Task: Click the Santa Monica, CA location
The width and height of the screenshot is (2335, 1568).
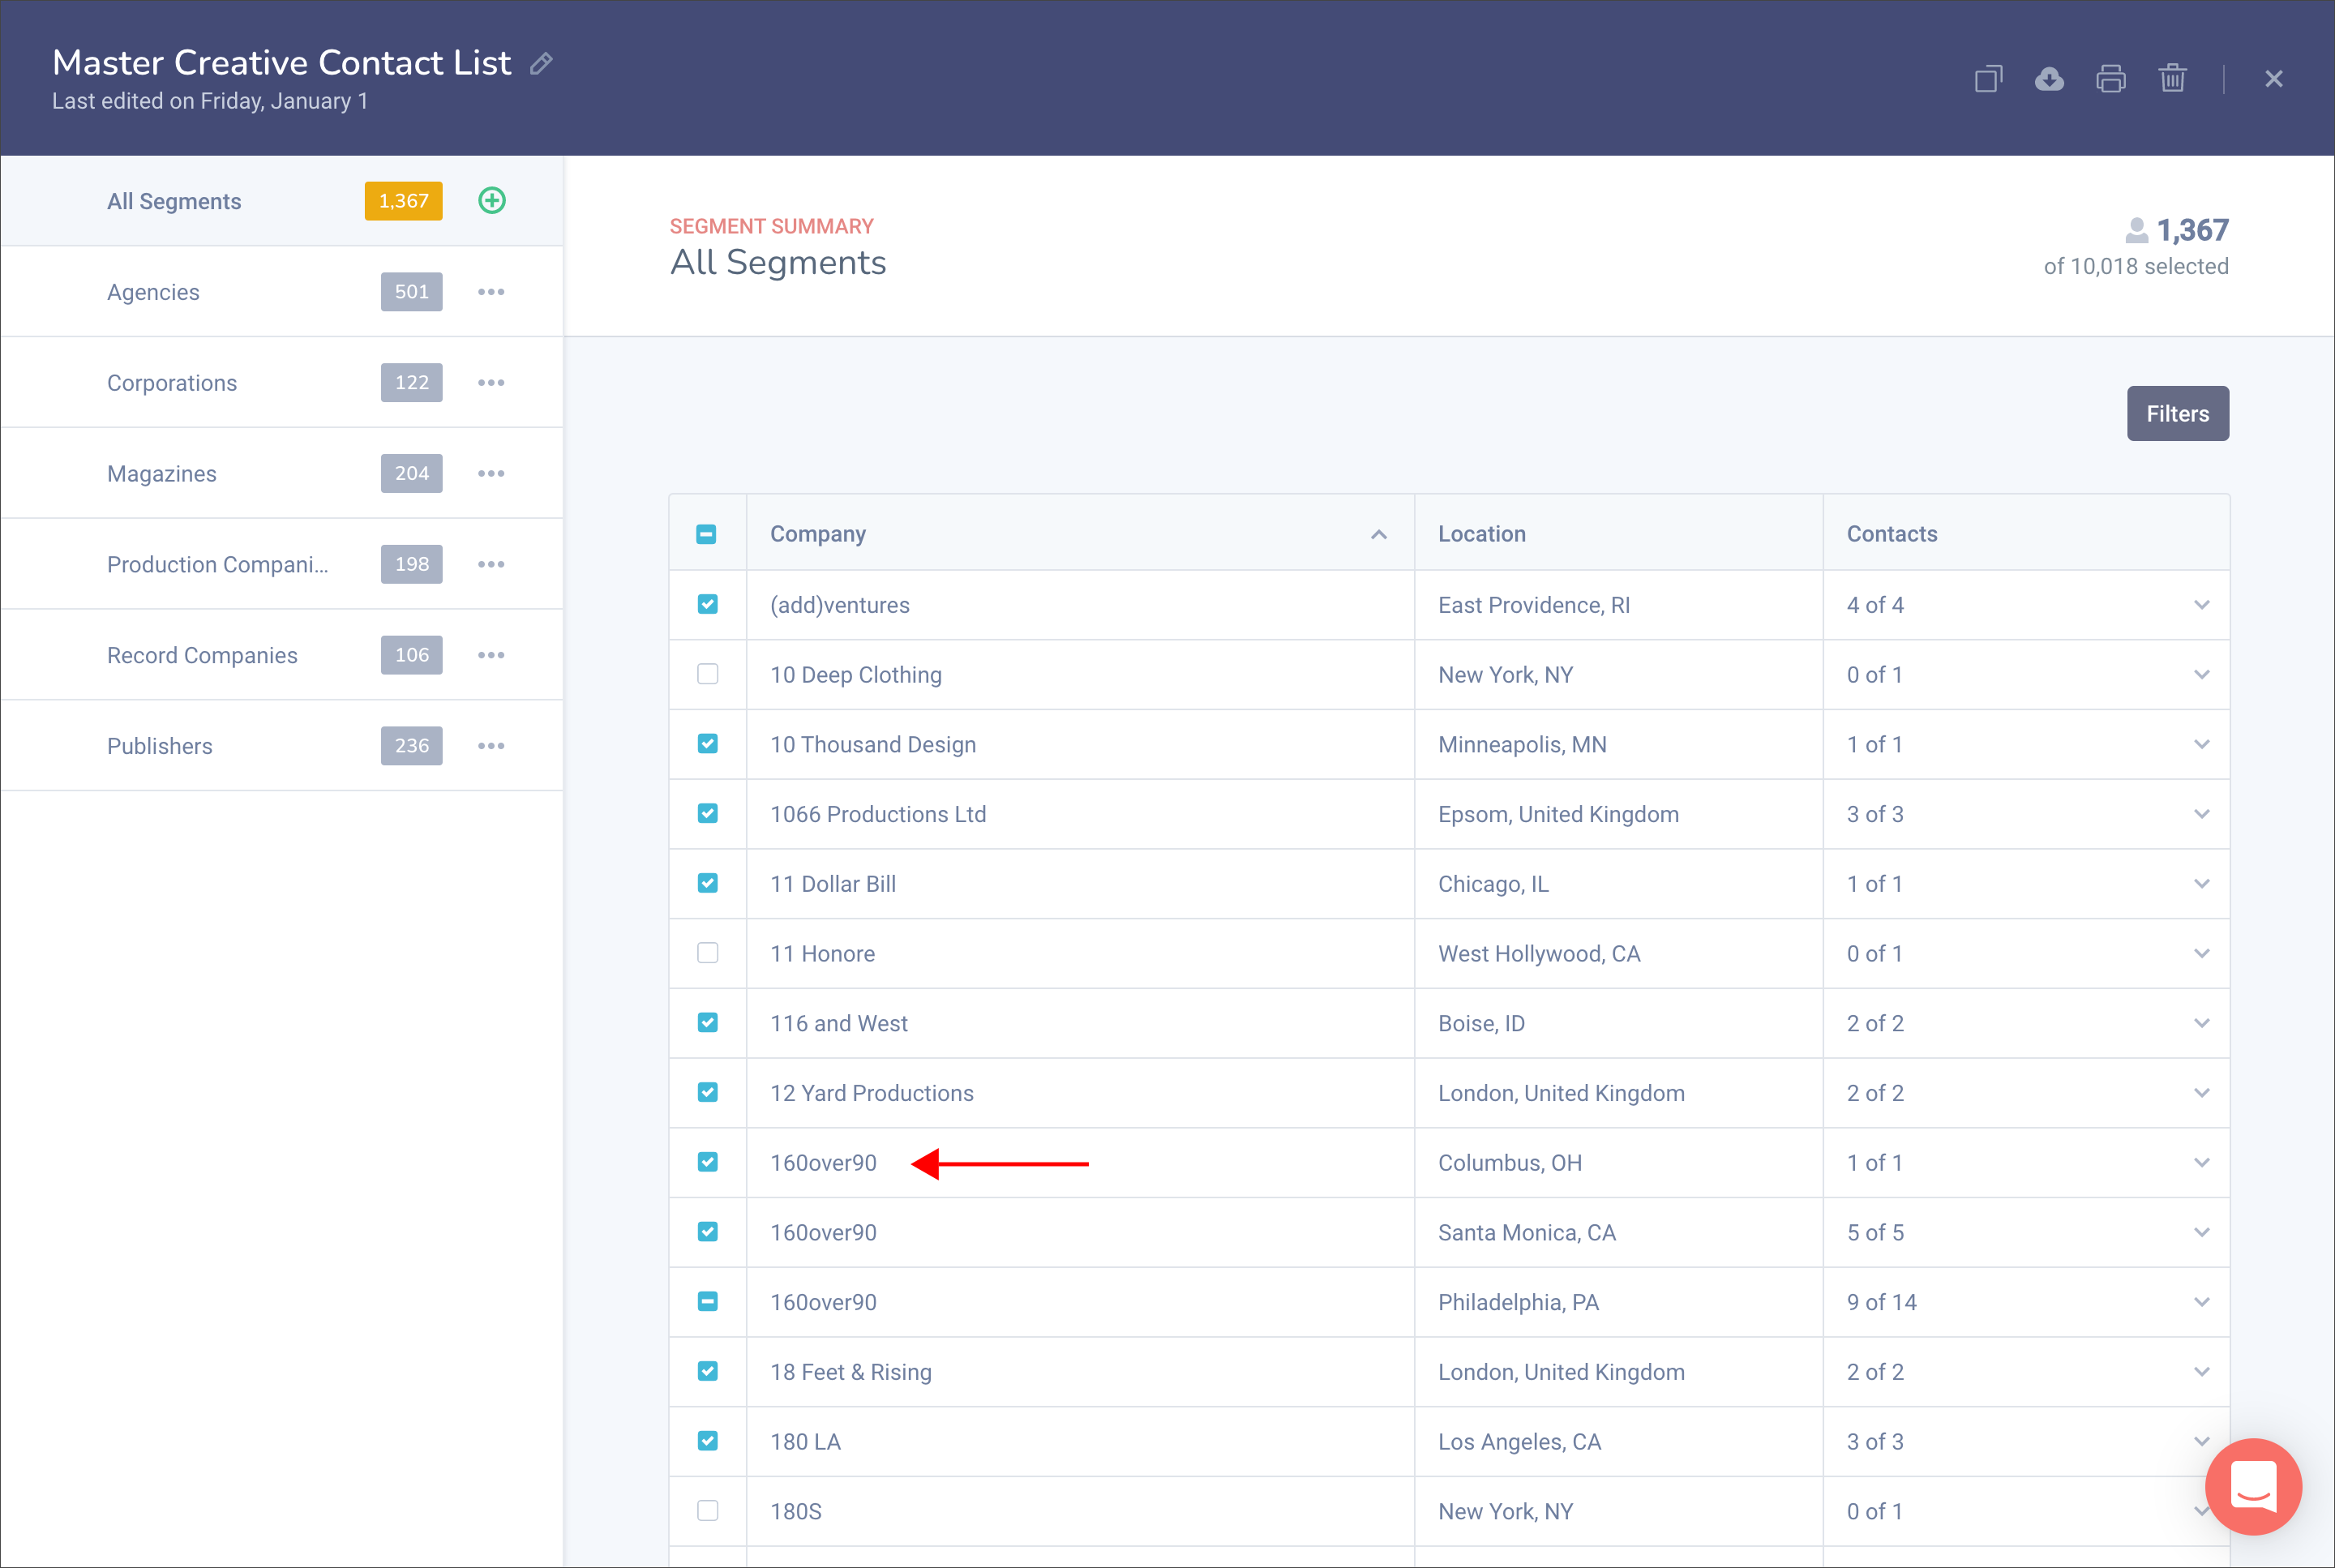Action: click(x=1526, y=1233)
